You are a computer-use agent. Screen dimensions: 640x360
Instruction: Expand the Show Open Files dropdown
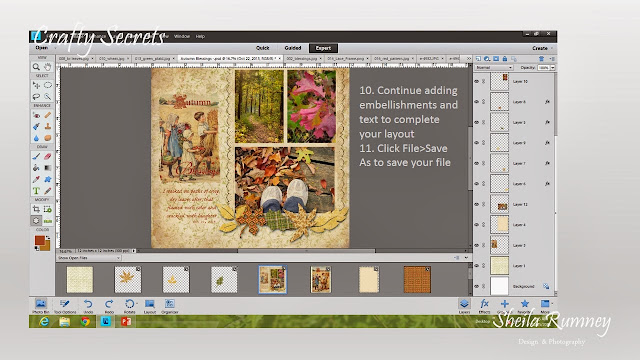click(x=89, y=258)
